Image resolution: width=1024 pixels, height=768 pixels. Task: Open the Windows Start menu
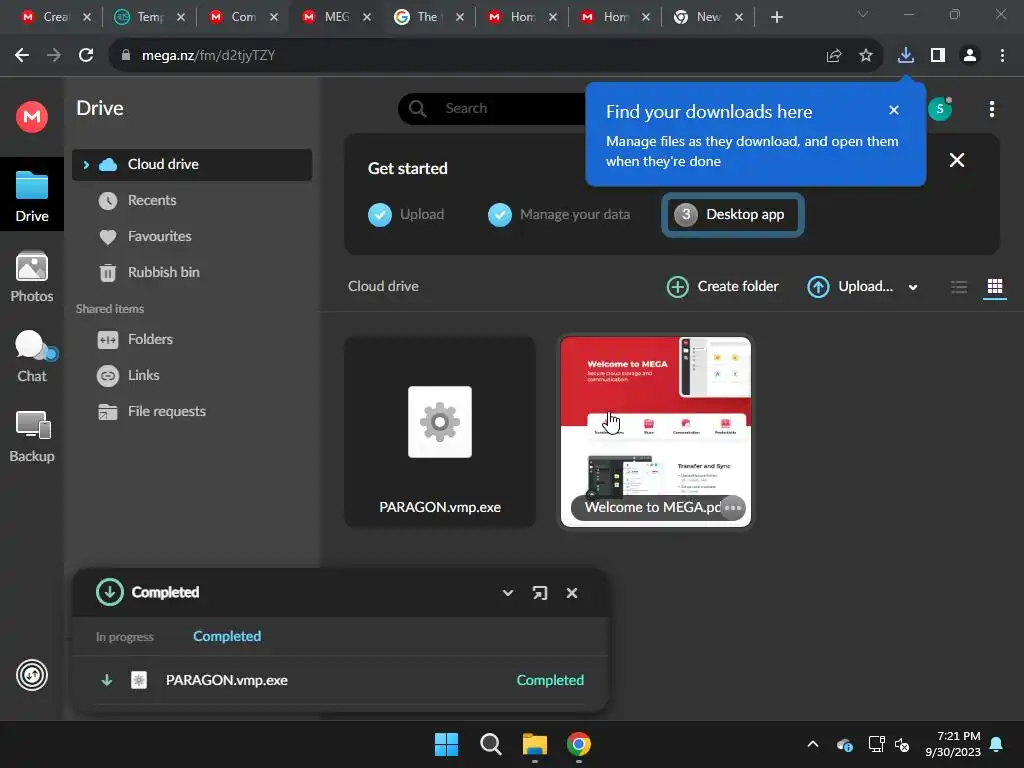447,744
